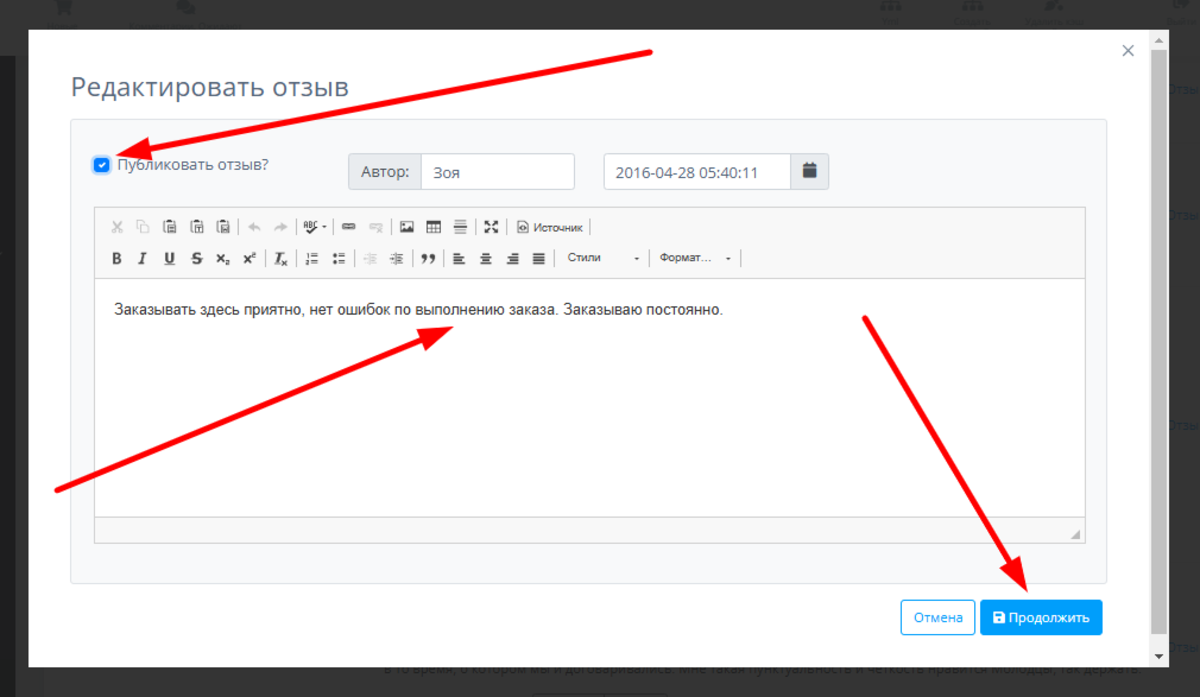Insert an image into the review
Screen dimensions: 1200x697
click(x=407, y=227)
